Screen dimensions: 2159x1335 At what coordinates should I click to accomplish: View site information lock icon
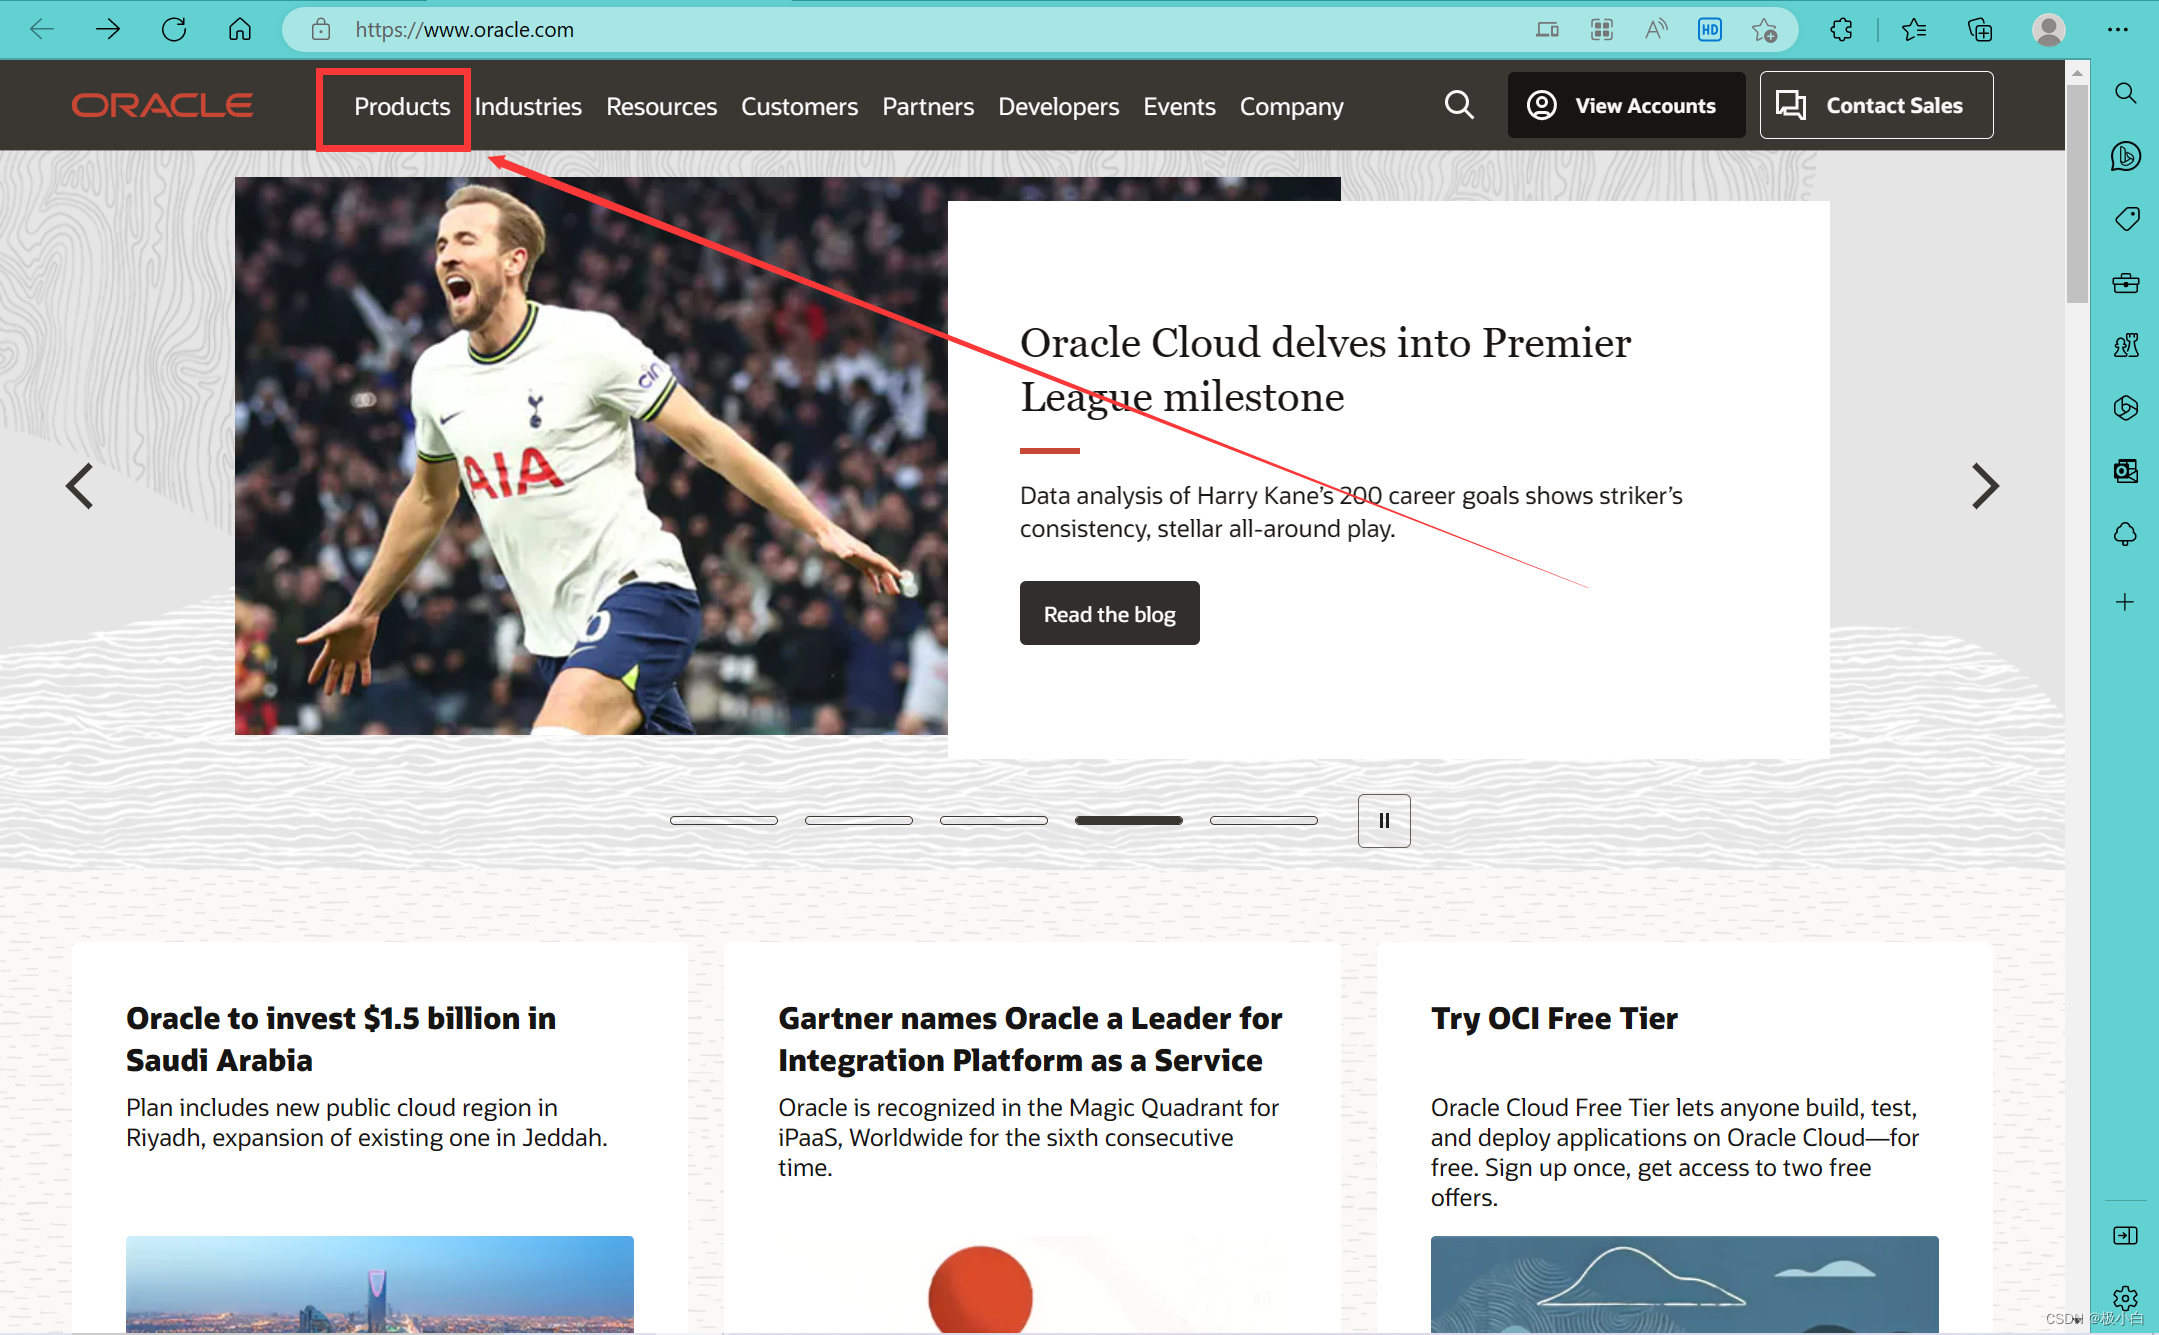pos(320,29)
